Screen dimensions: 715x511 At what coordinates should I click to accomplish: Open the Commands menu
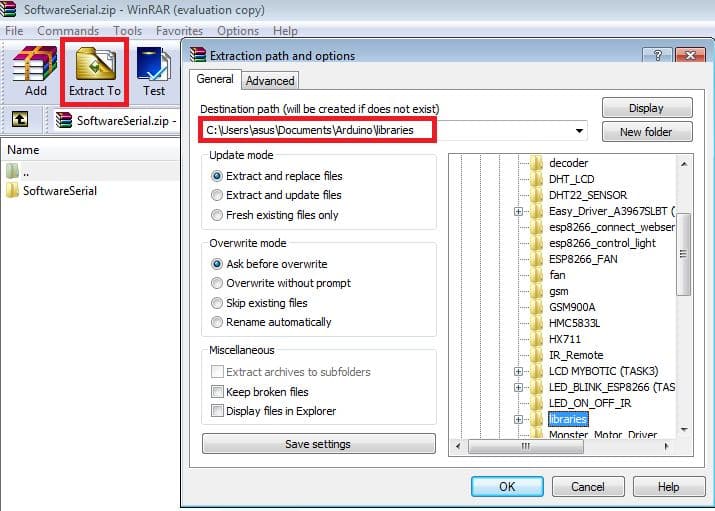[68, 31]
